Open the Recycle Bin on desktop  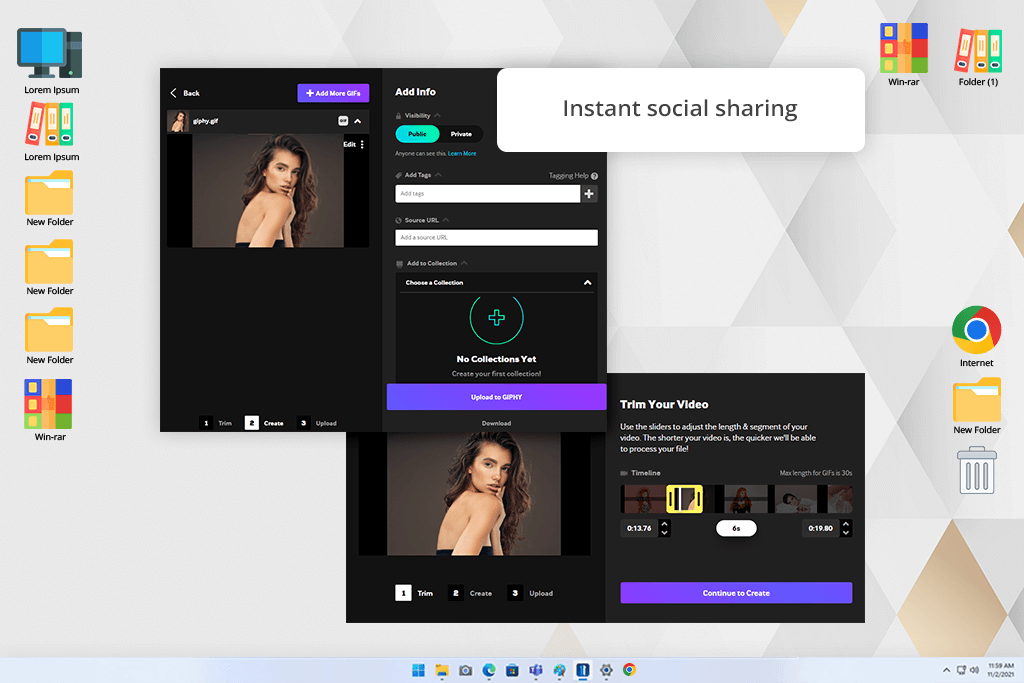pos(976,470)
